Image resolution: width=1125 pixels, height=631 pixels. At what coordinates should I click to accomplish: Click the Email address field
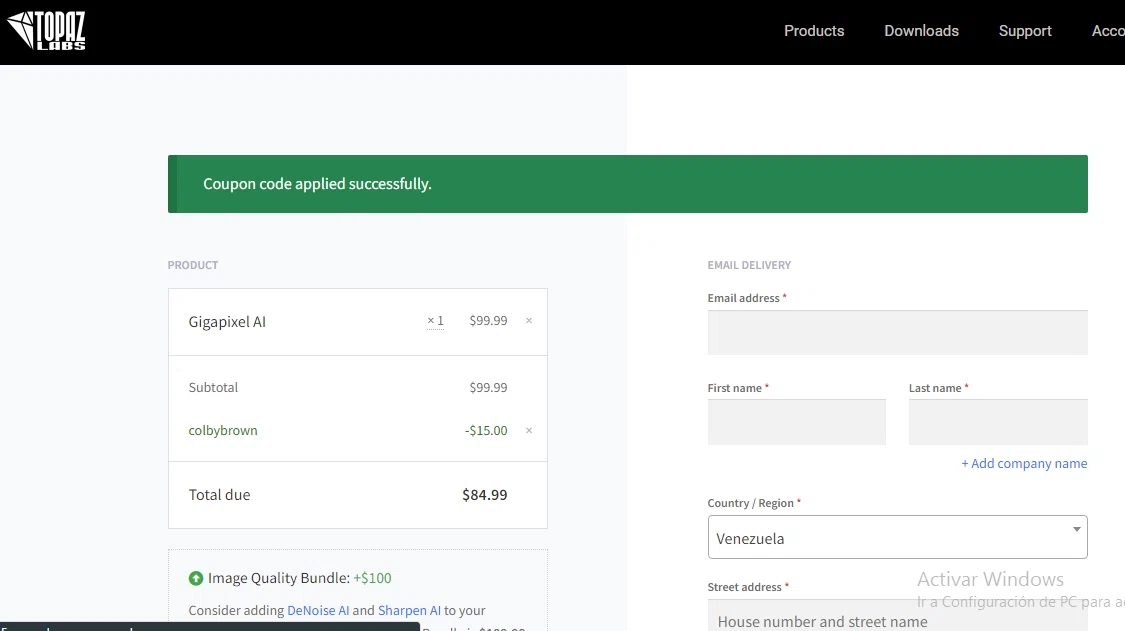tap(897, 332)
